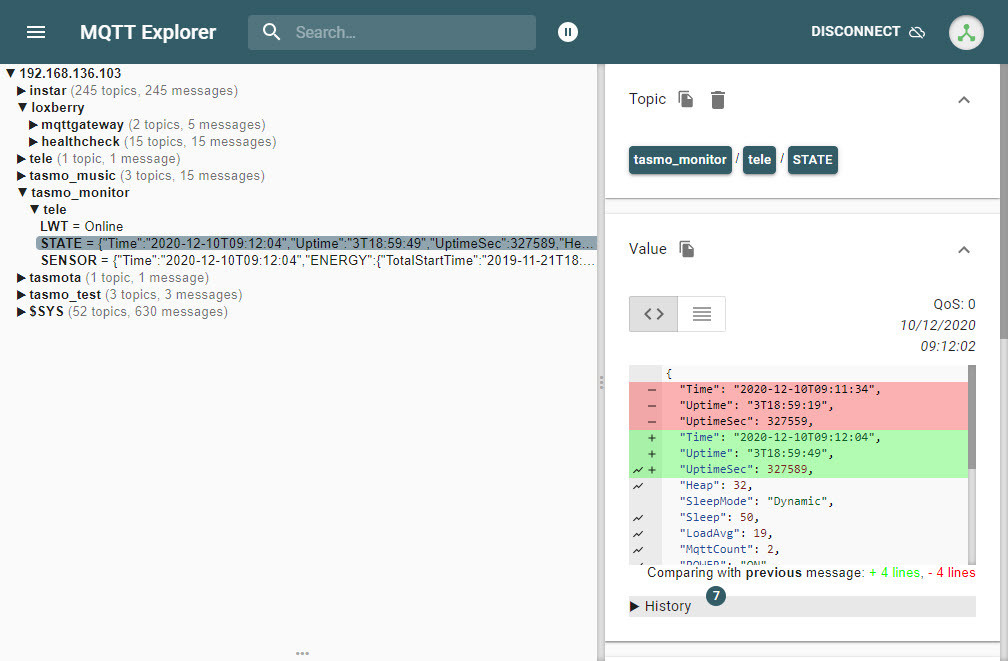Expand the tasmo_music node
This screenshot has width=1008, height=661.
[x=21, y=176]
